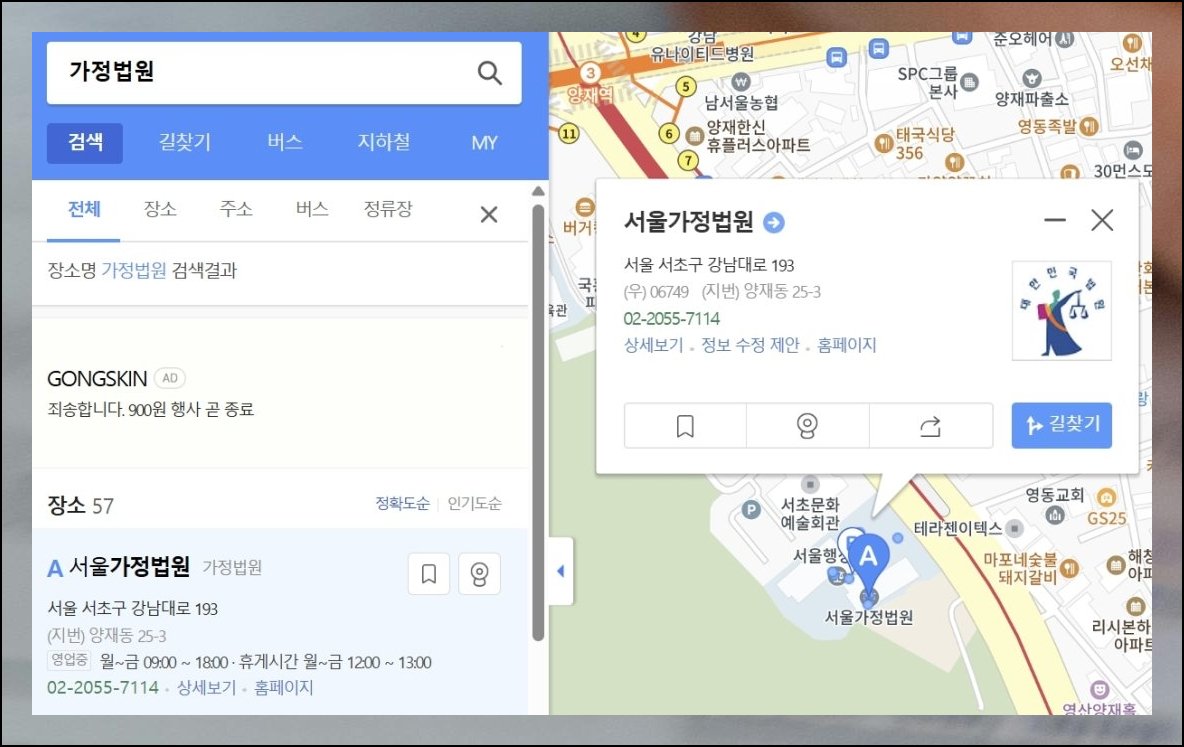This screenshot has width=1184, height=747.
Task: Click the blue 길찾기 button
Action: click(x=1062, y=425)
